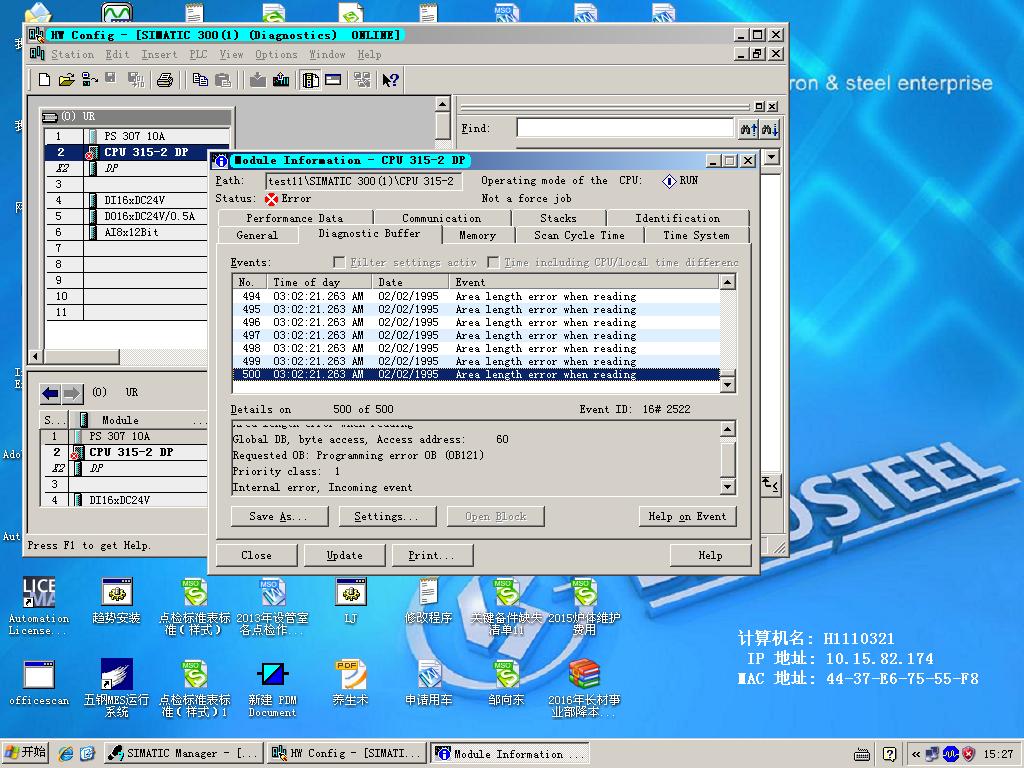1024x768 pixels.
Task: Click the keyboard icon in the system tray
Action: (x=862, y=754)
